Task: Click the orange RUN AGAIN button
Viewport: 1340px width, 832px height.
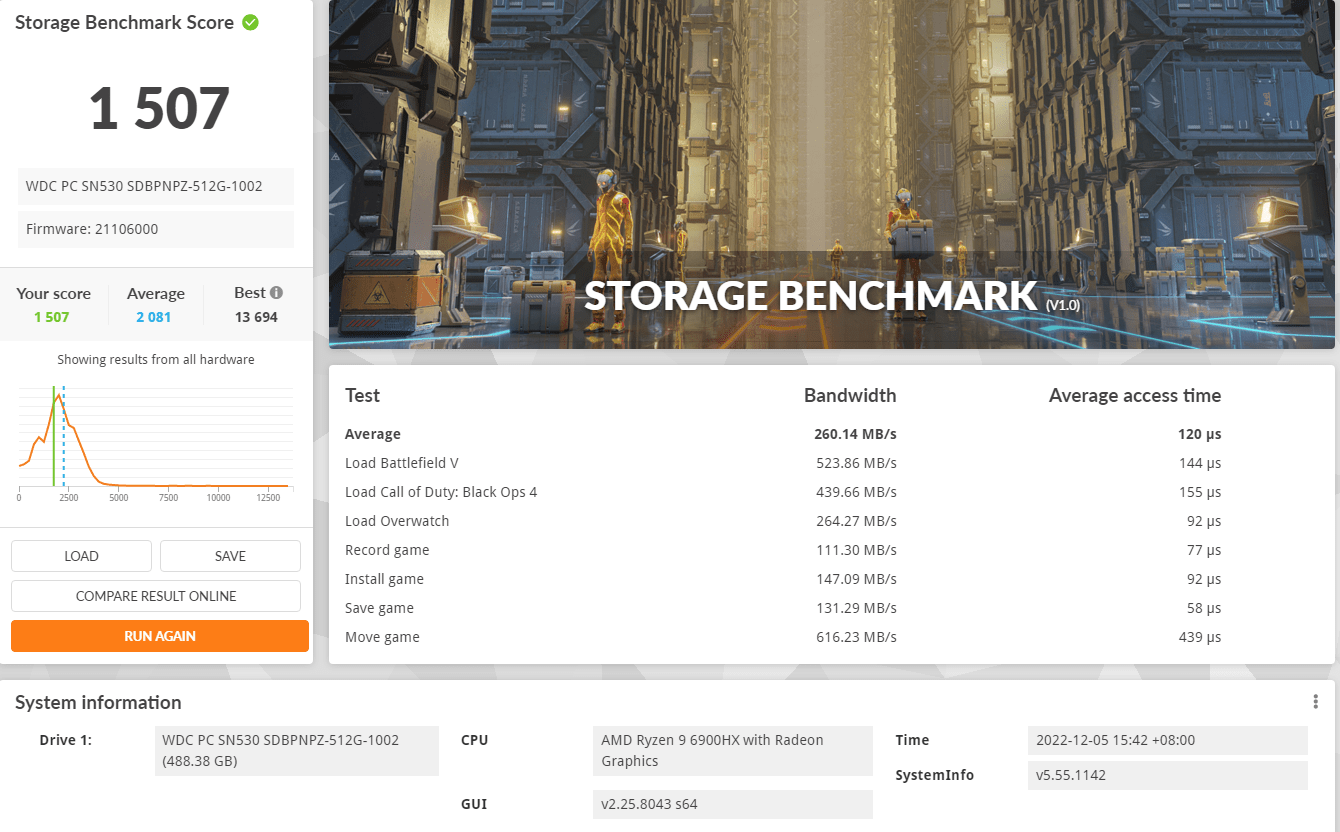Action: coord(160,636)
